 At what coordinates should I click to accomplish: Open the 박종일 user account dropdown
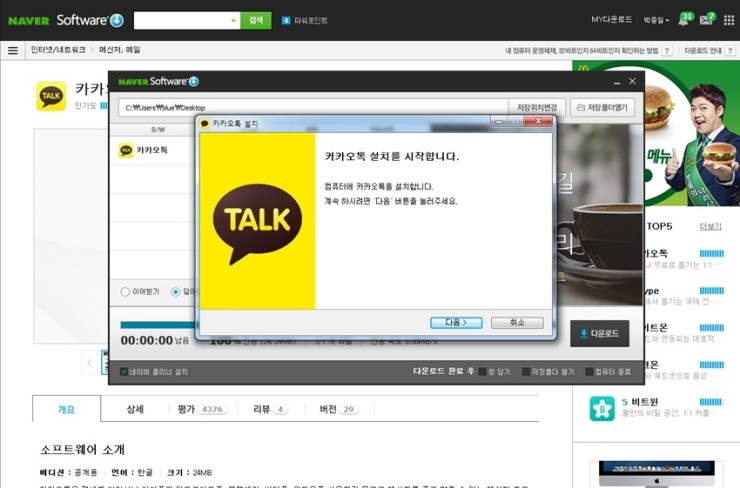pos(657,20)
